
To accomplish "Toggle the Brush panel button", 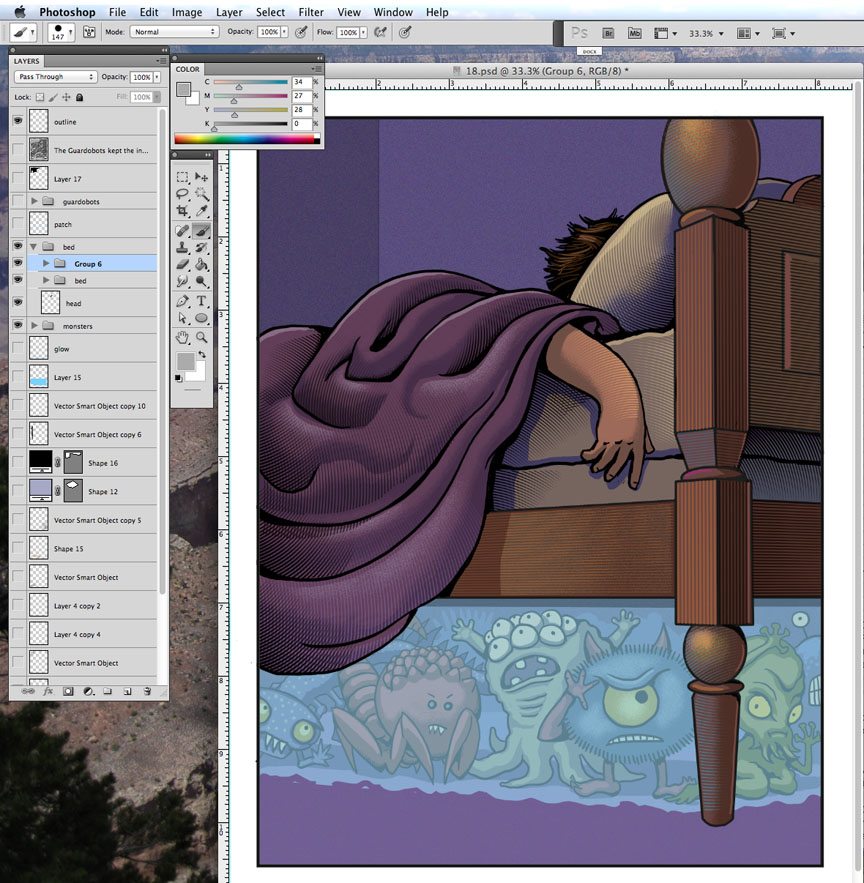I will pyautogui.click(x=89, y=32).
